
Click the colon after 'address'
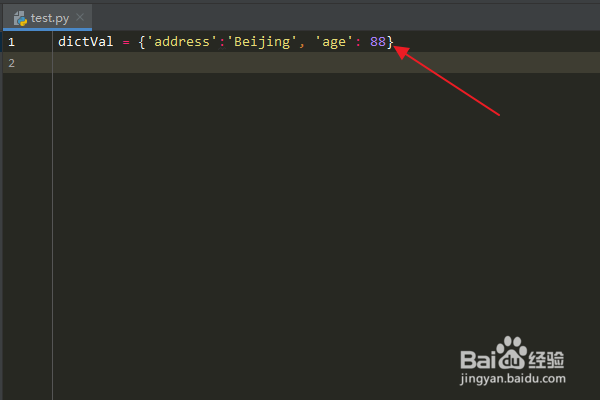(x=222, y=43)
